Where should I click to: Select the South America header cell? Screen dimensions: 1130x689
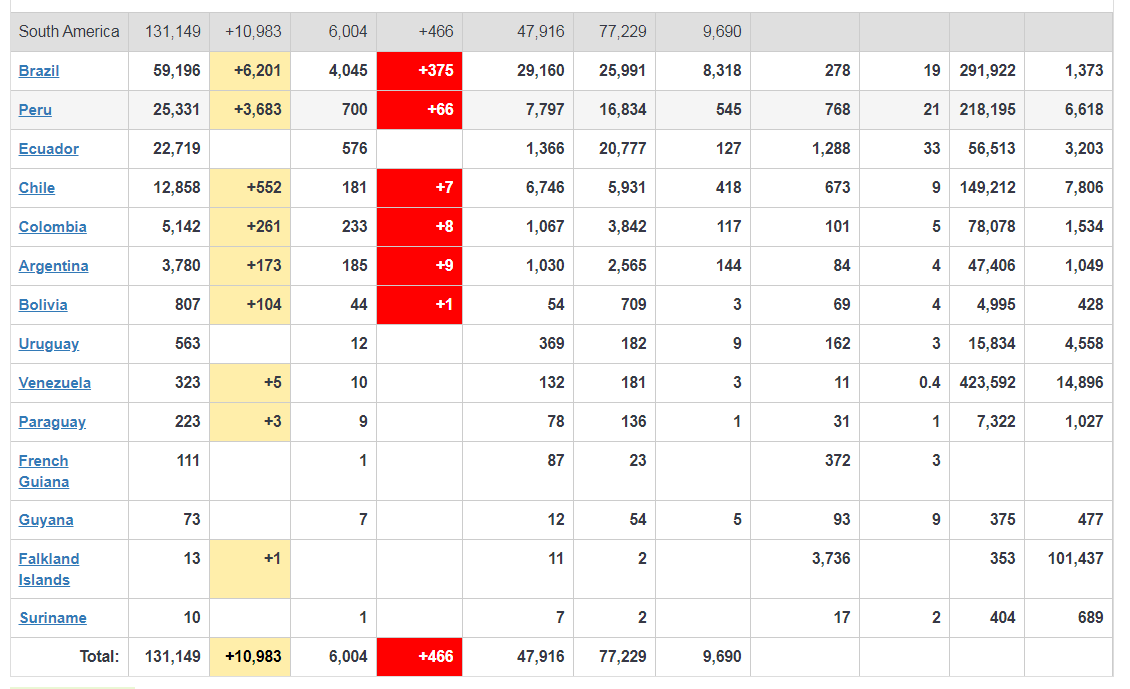(x=69, y=32)
